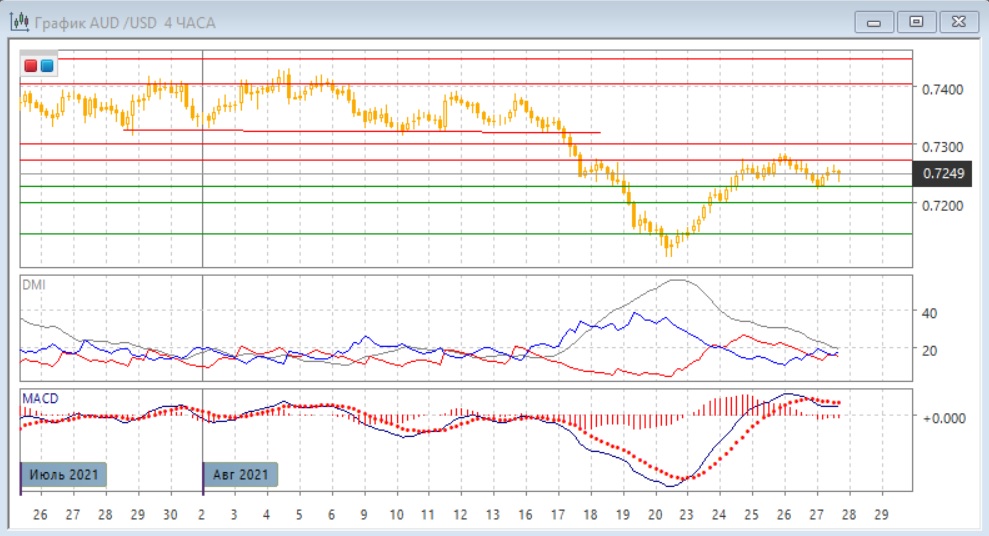The image size is (989, 536).
Task: Close the AUD/USD chart window
Action: coord(958,21)
